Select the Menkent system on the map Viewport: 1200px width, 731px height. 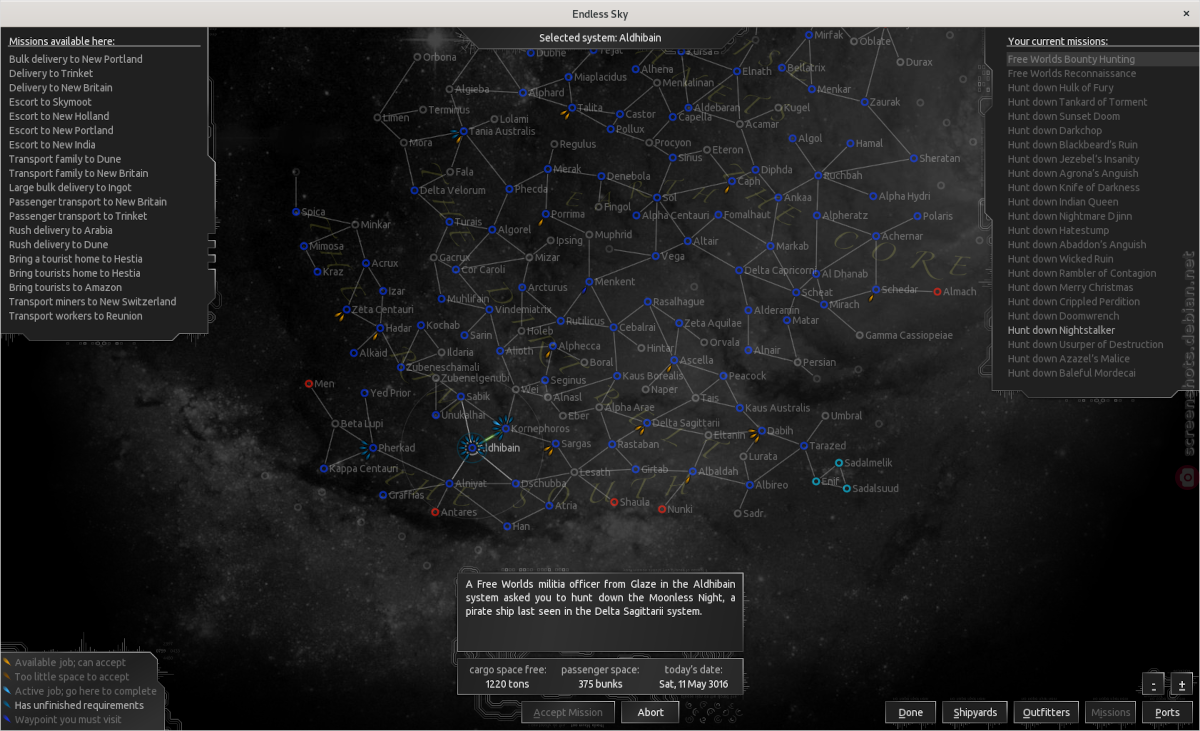pos(589,282)
